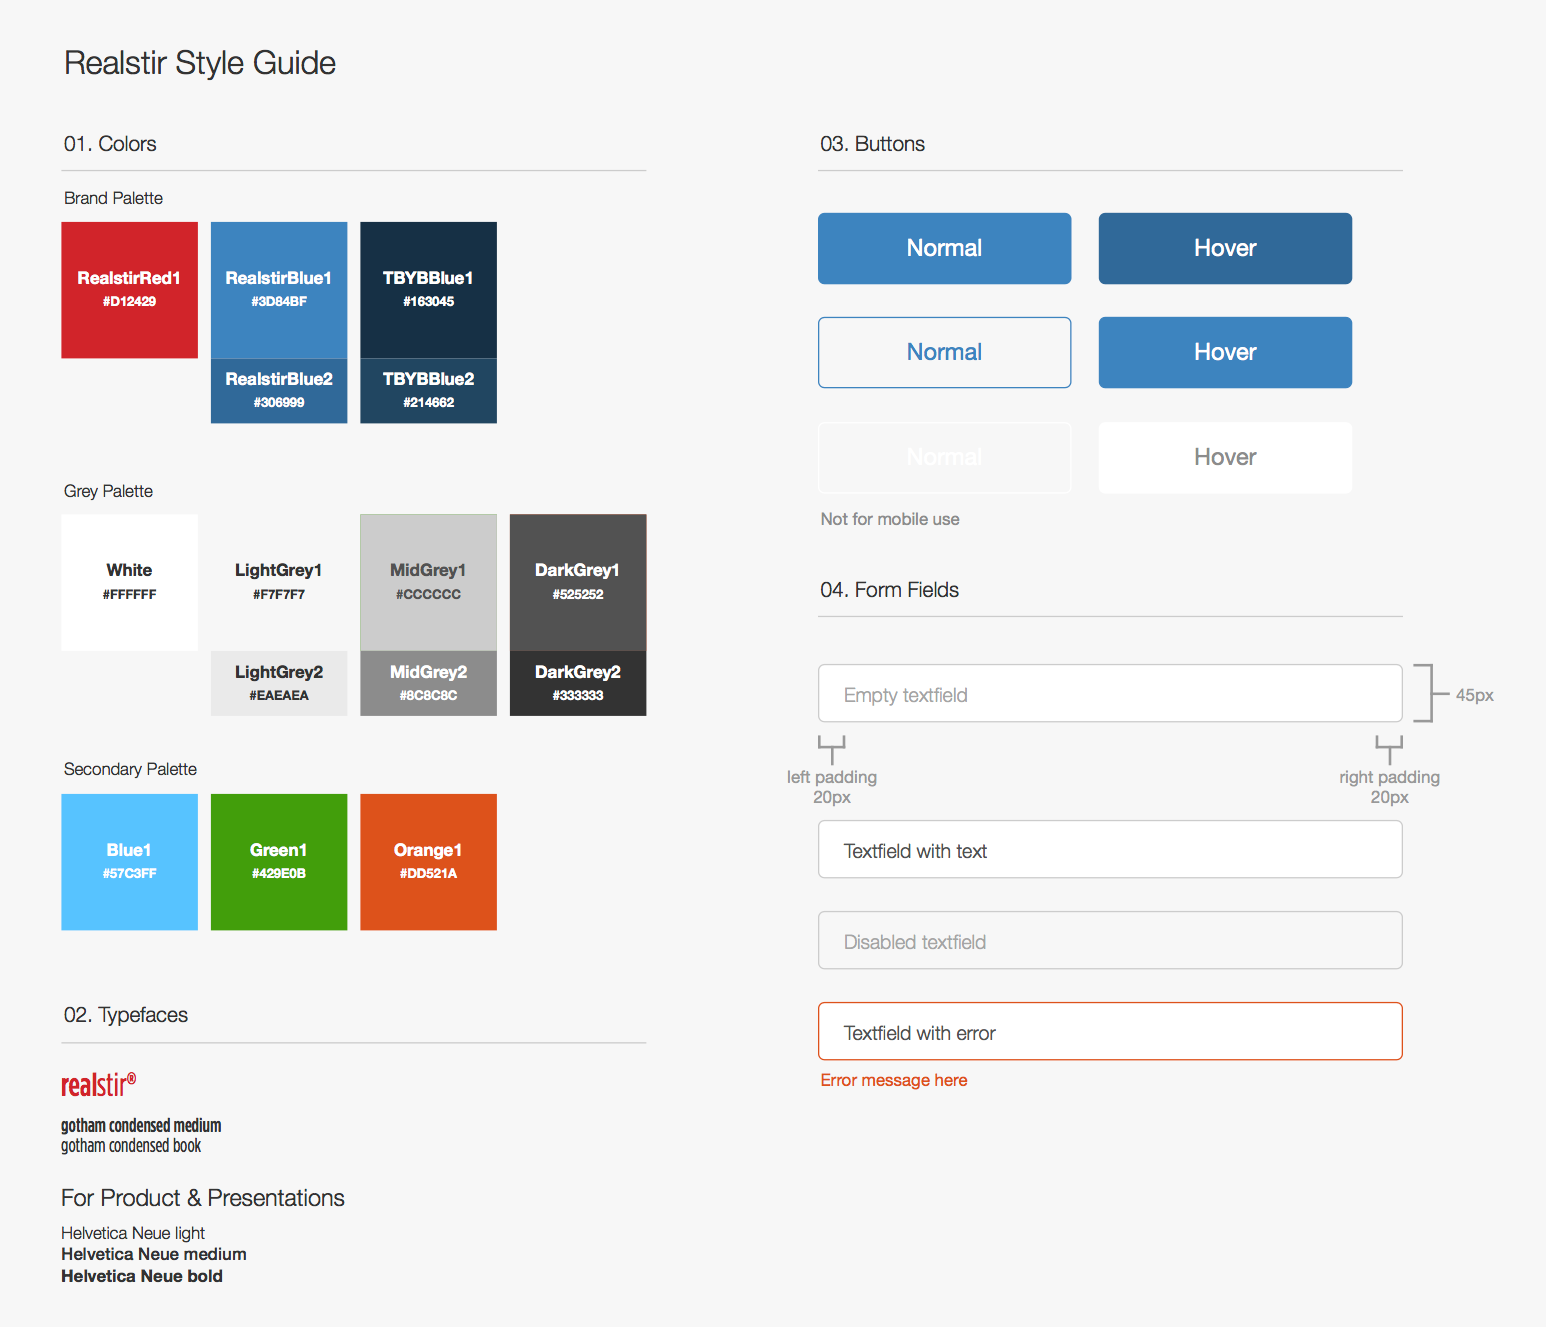The image size is (1546, 1327).
Task: Focus the Empty textfield input
Action: (1110, 693)
